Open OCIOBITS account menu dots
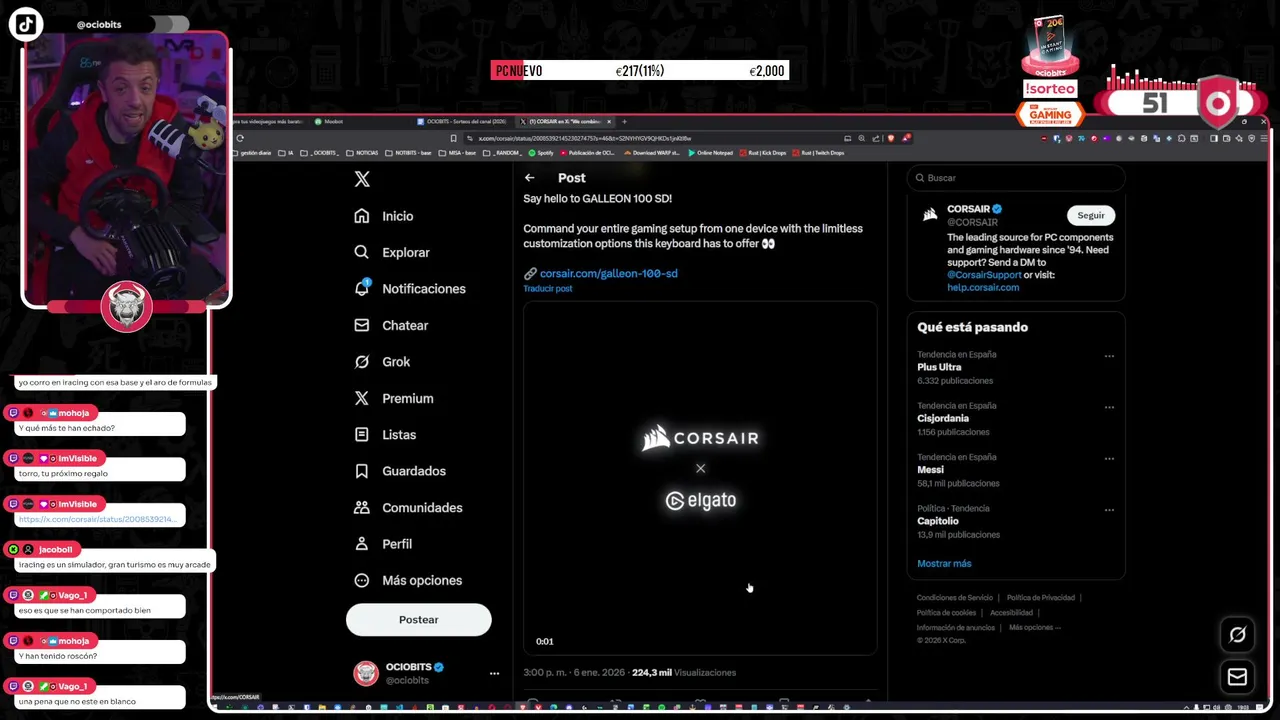 click(x=494, y=674)
